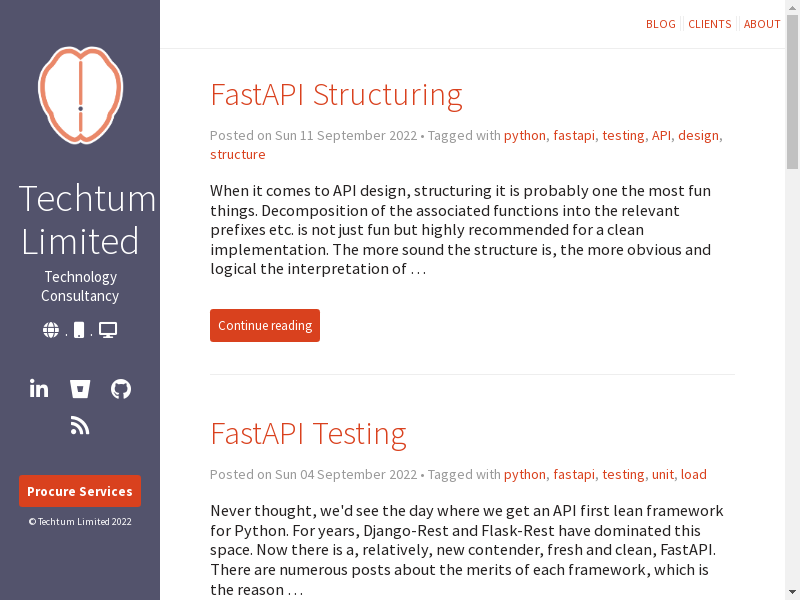This screenshot has height=600, width=800.
Task: Open the LinkedIn profile icon
Action: pyautogui.click(x=39, y=389)
